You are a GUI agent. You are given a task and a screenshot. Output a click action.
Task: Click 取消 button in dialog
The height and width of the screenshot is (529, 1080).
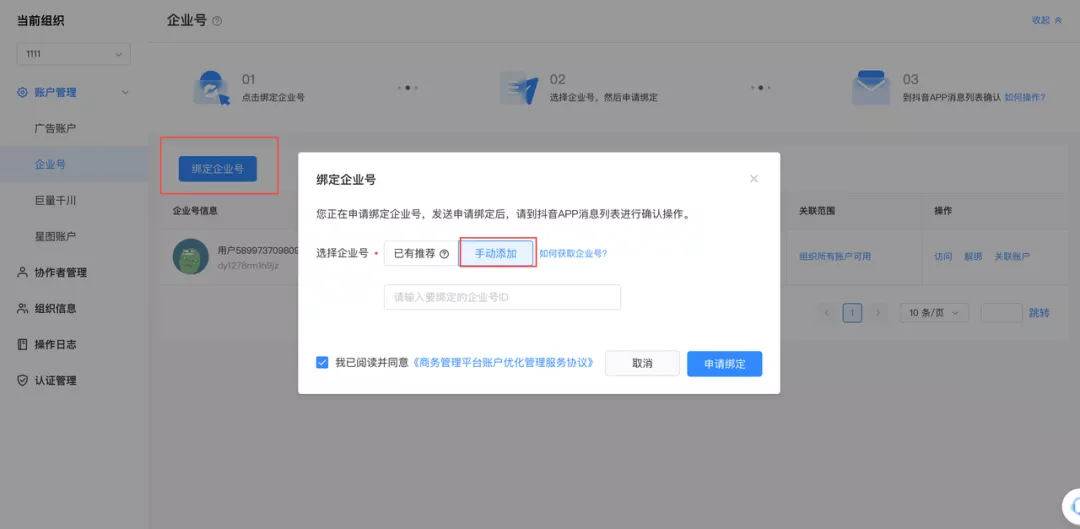tap(642, 364)
